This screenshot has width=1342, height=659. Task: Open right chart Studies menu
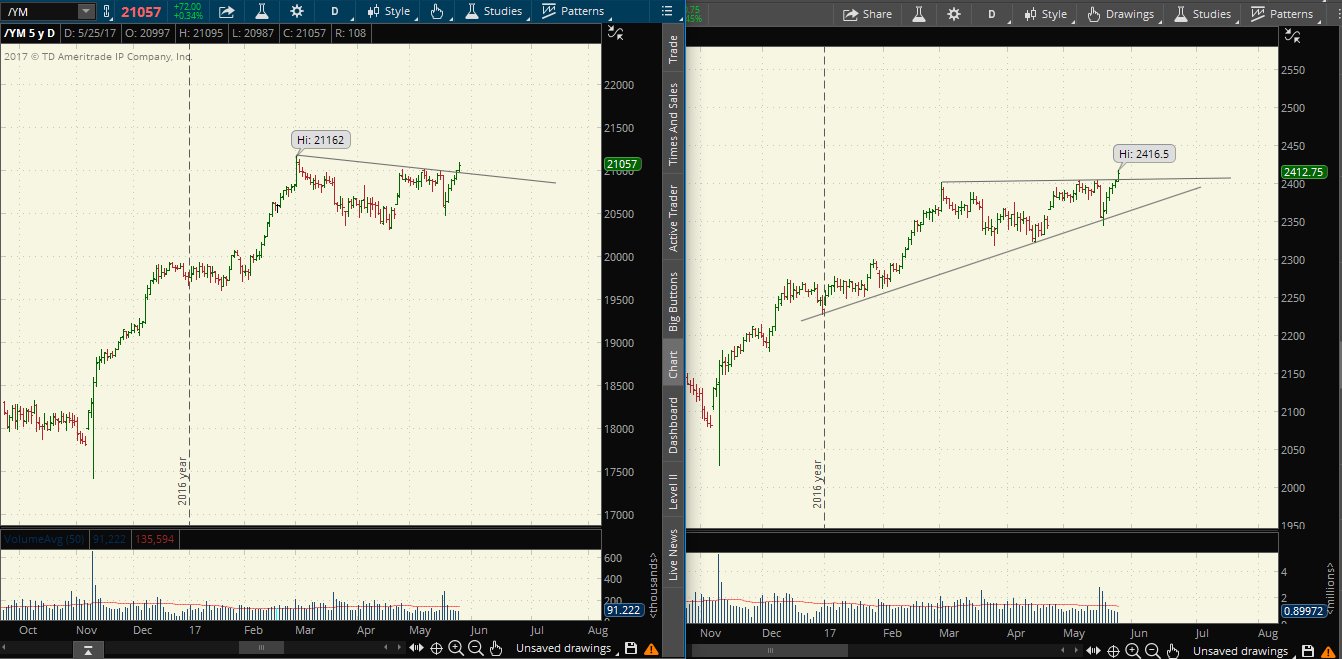(1203, 14)
